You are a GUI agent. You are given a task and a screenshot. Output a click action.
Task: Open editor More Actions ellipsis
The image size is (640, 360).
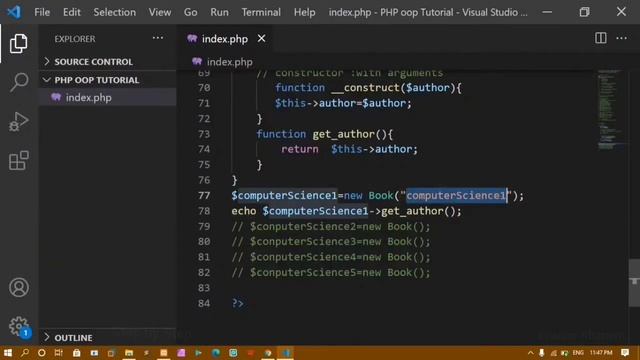point(621,38)
